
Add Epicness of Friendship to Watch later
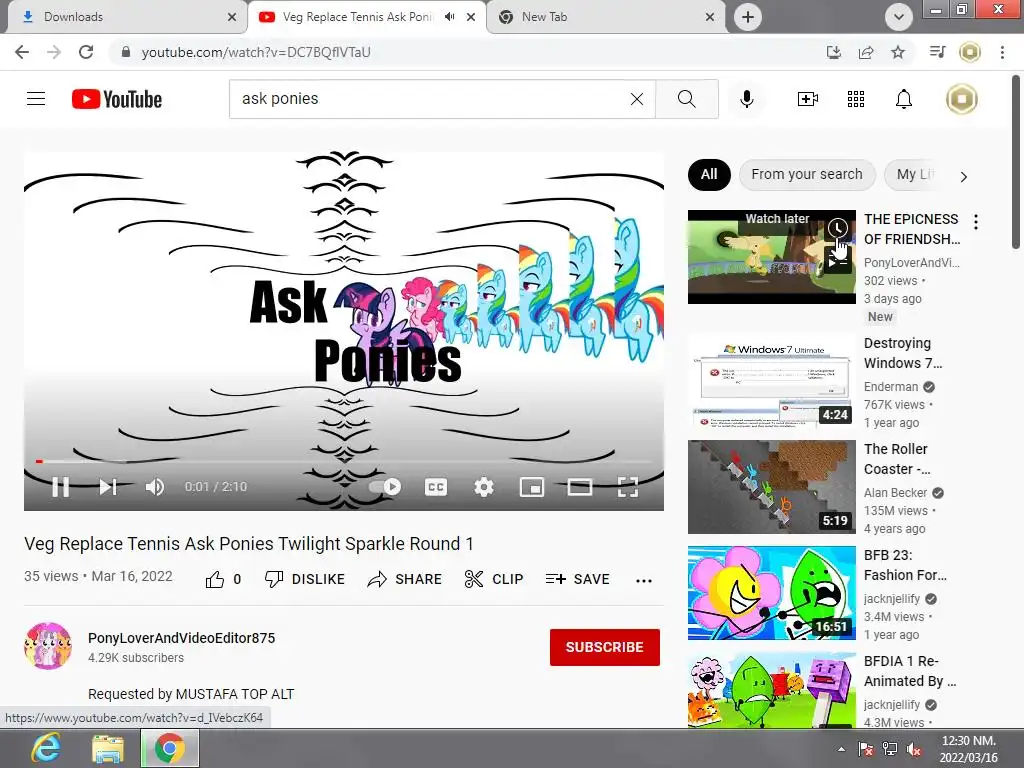838,227
